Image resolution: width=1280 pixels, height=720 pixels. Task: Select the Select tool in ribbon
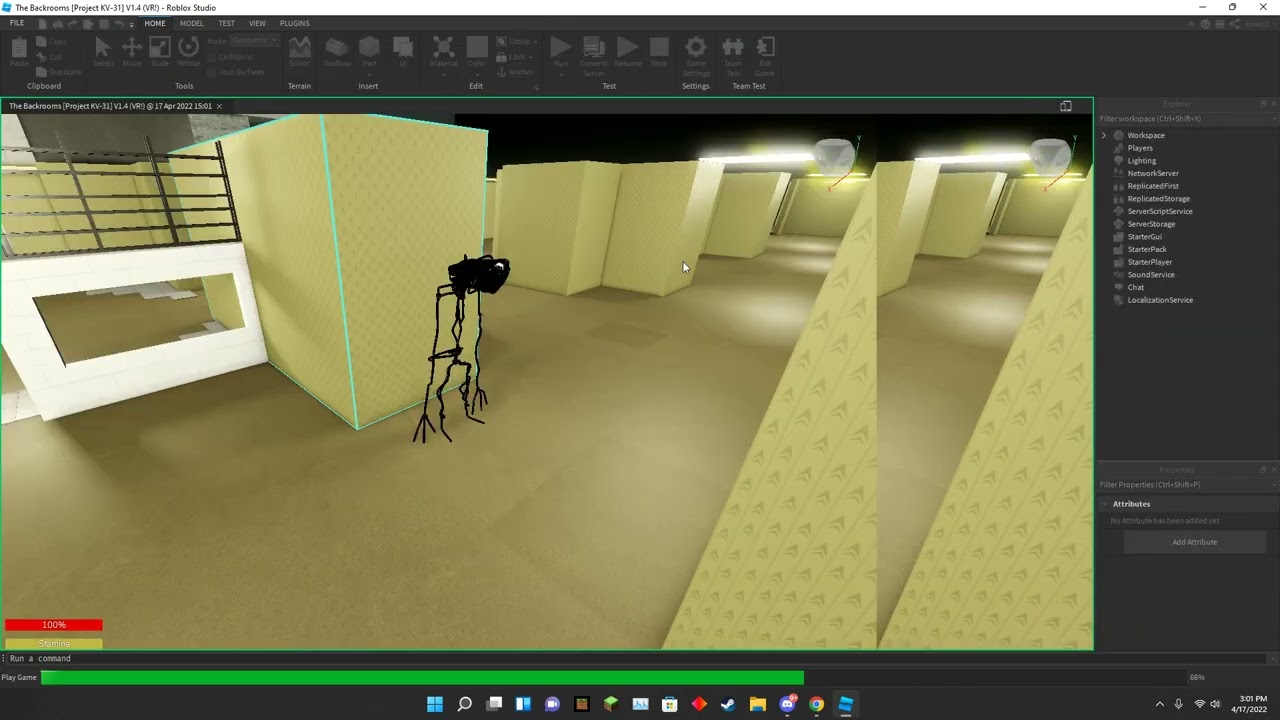103,52
